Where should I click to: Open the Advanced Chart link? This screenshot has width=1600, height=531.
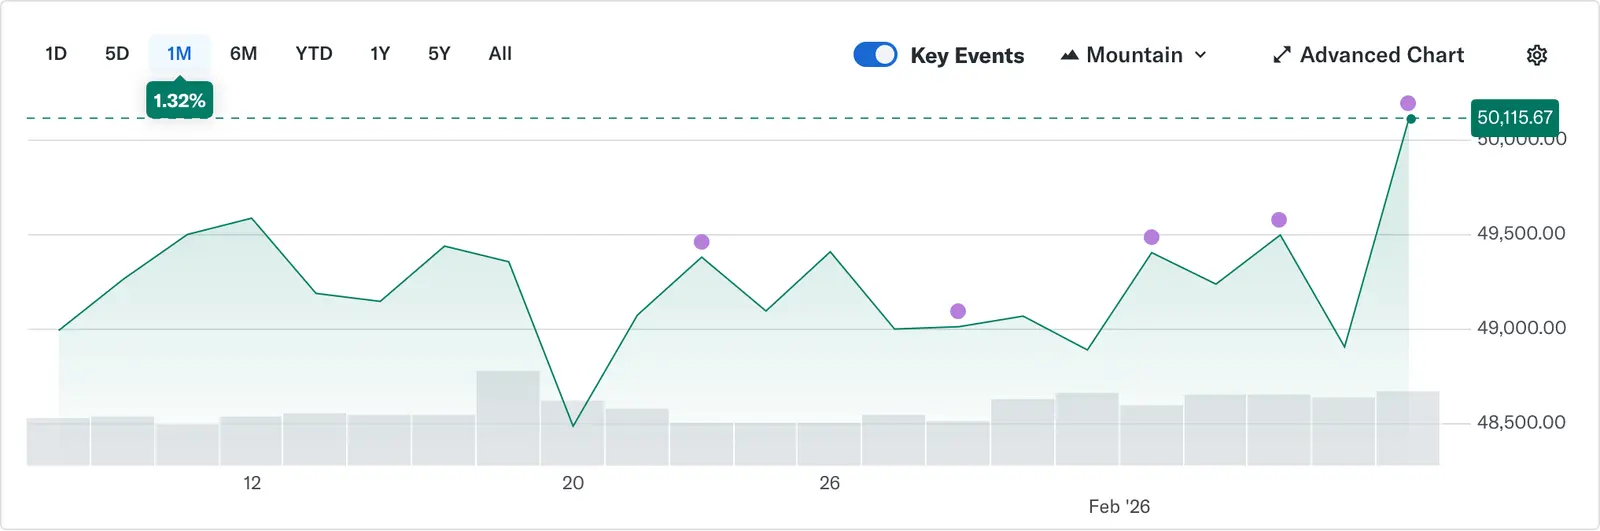click(1381, 55)
